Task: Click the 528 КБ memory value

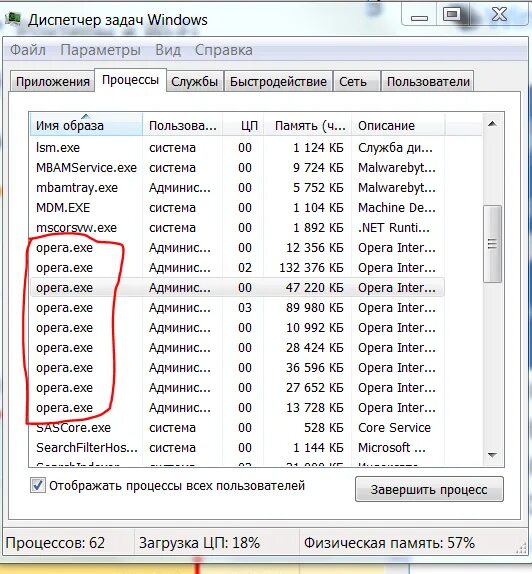Action: [324, 428]
